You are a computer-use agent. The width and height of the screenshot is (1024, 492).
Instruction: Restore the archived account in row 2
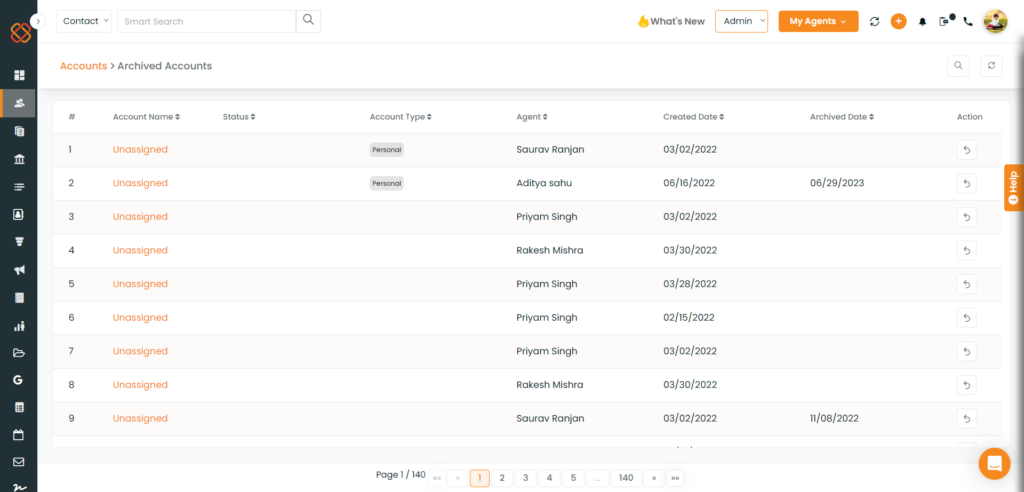point(966,183)
